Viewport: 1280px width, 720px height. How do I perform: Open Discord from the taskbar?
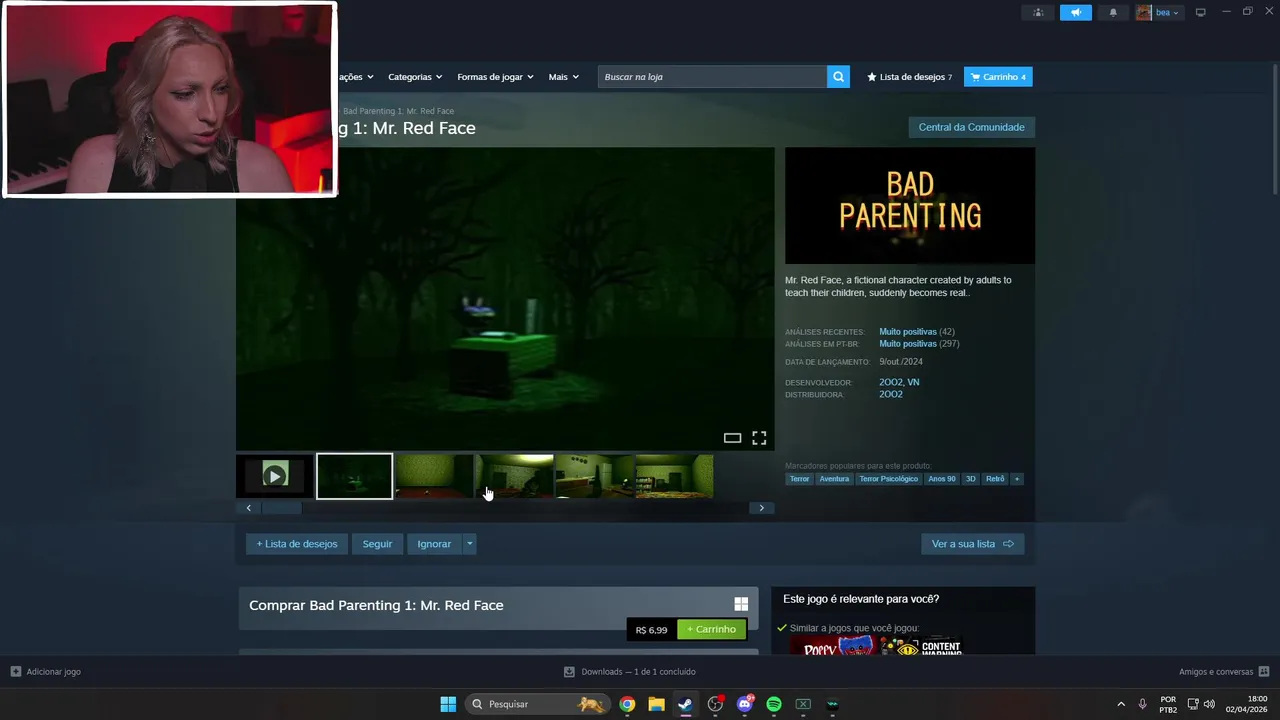coord(744,704)
